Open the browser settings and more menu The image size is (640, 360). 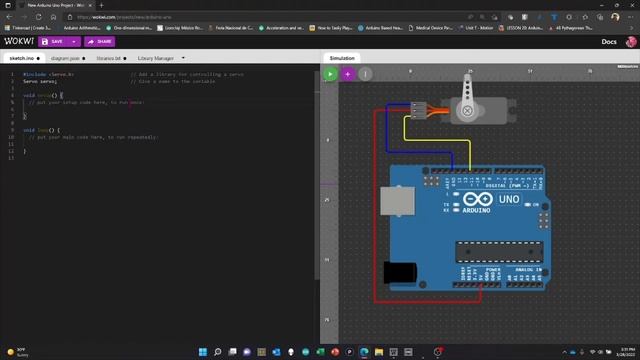pos(631,17)
